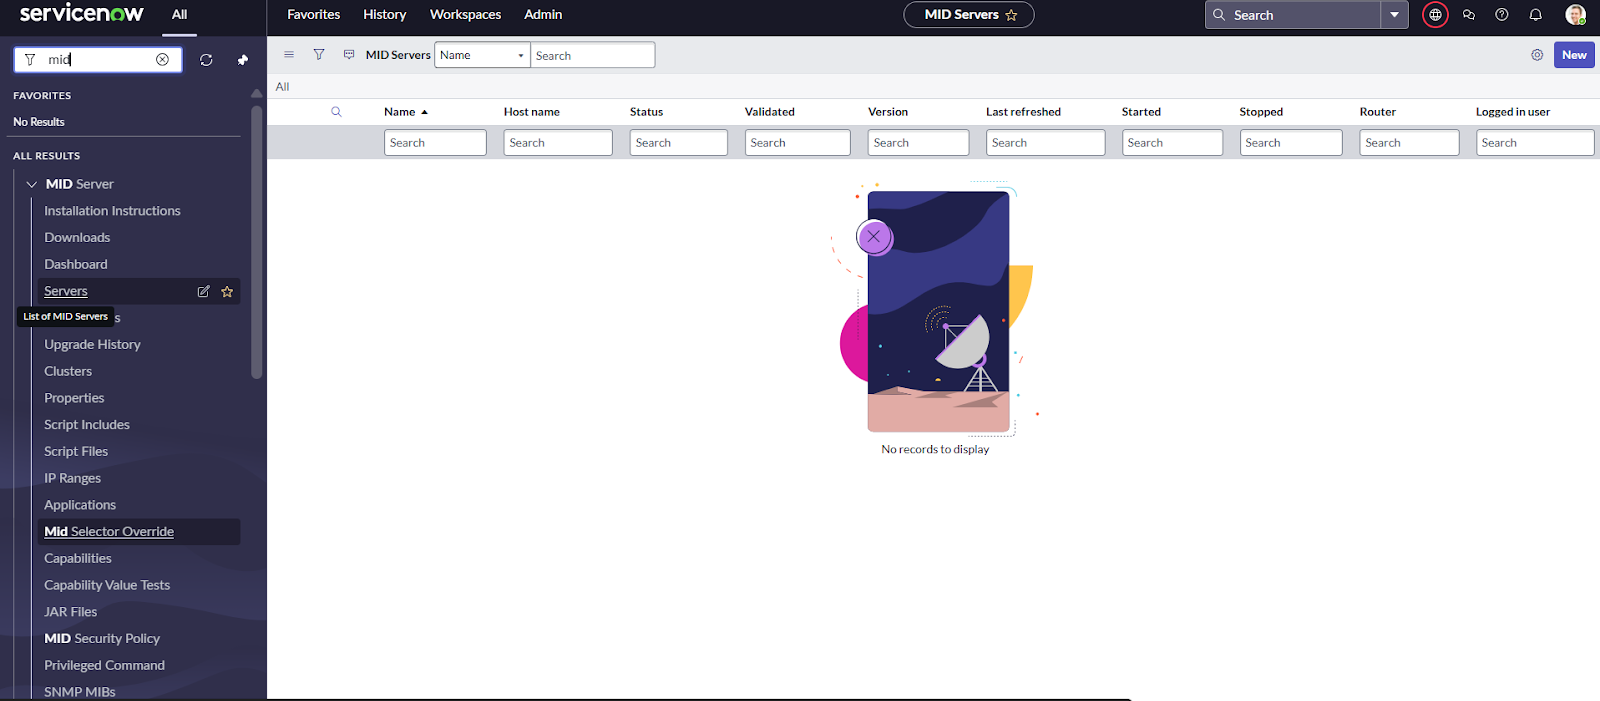Open the Admin menu
The width and height of the screenshot is (1600, 701).
pos(543,15)
